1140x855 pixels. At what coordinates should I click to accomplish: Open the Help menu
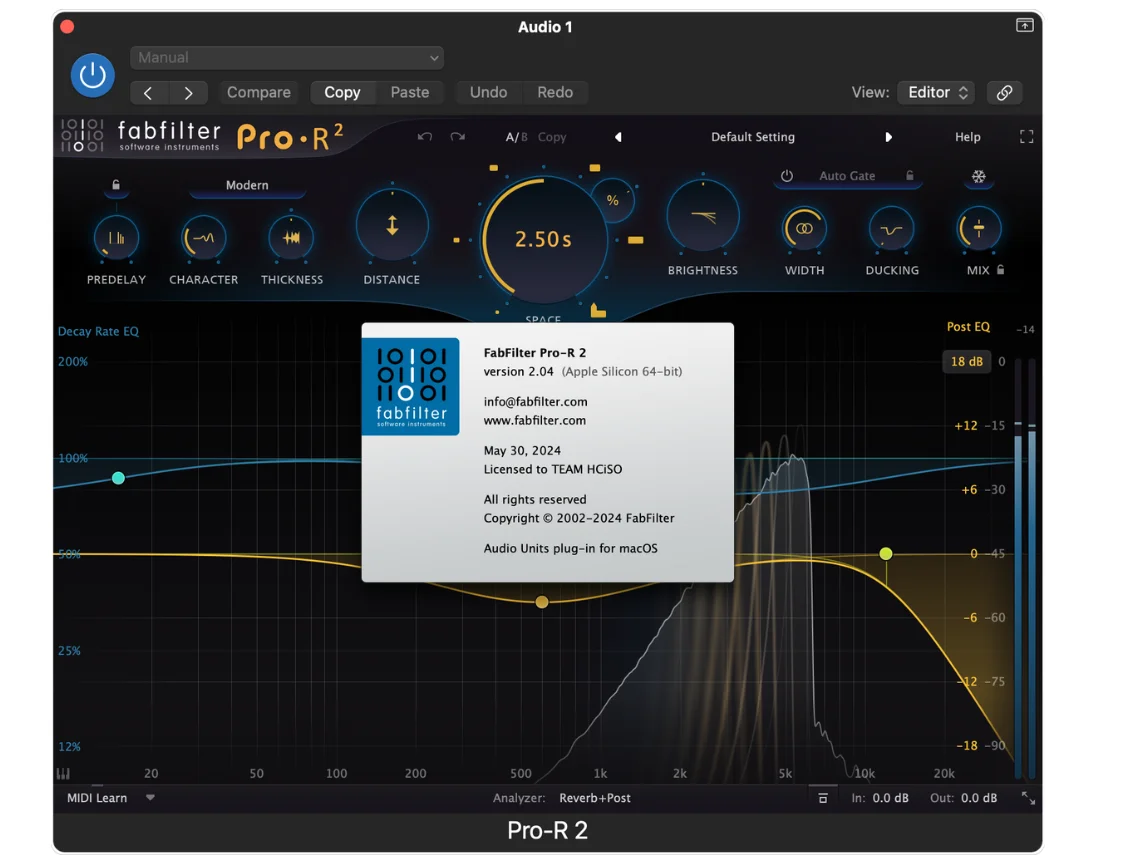(x=967, y=137)
